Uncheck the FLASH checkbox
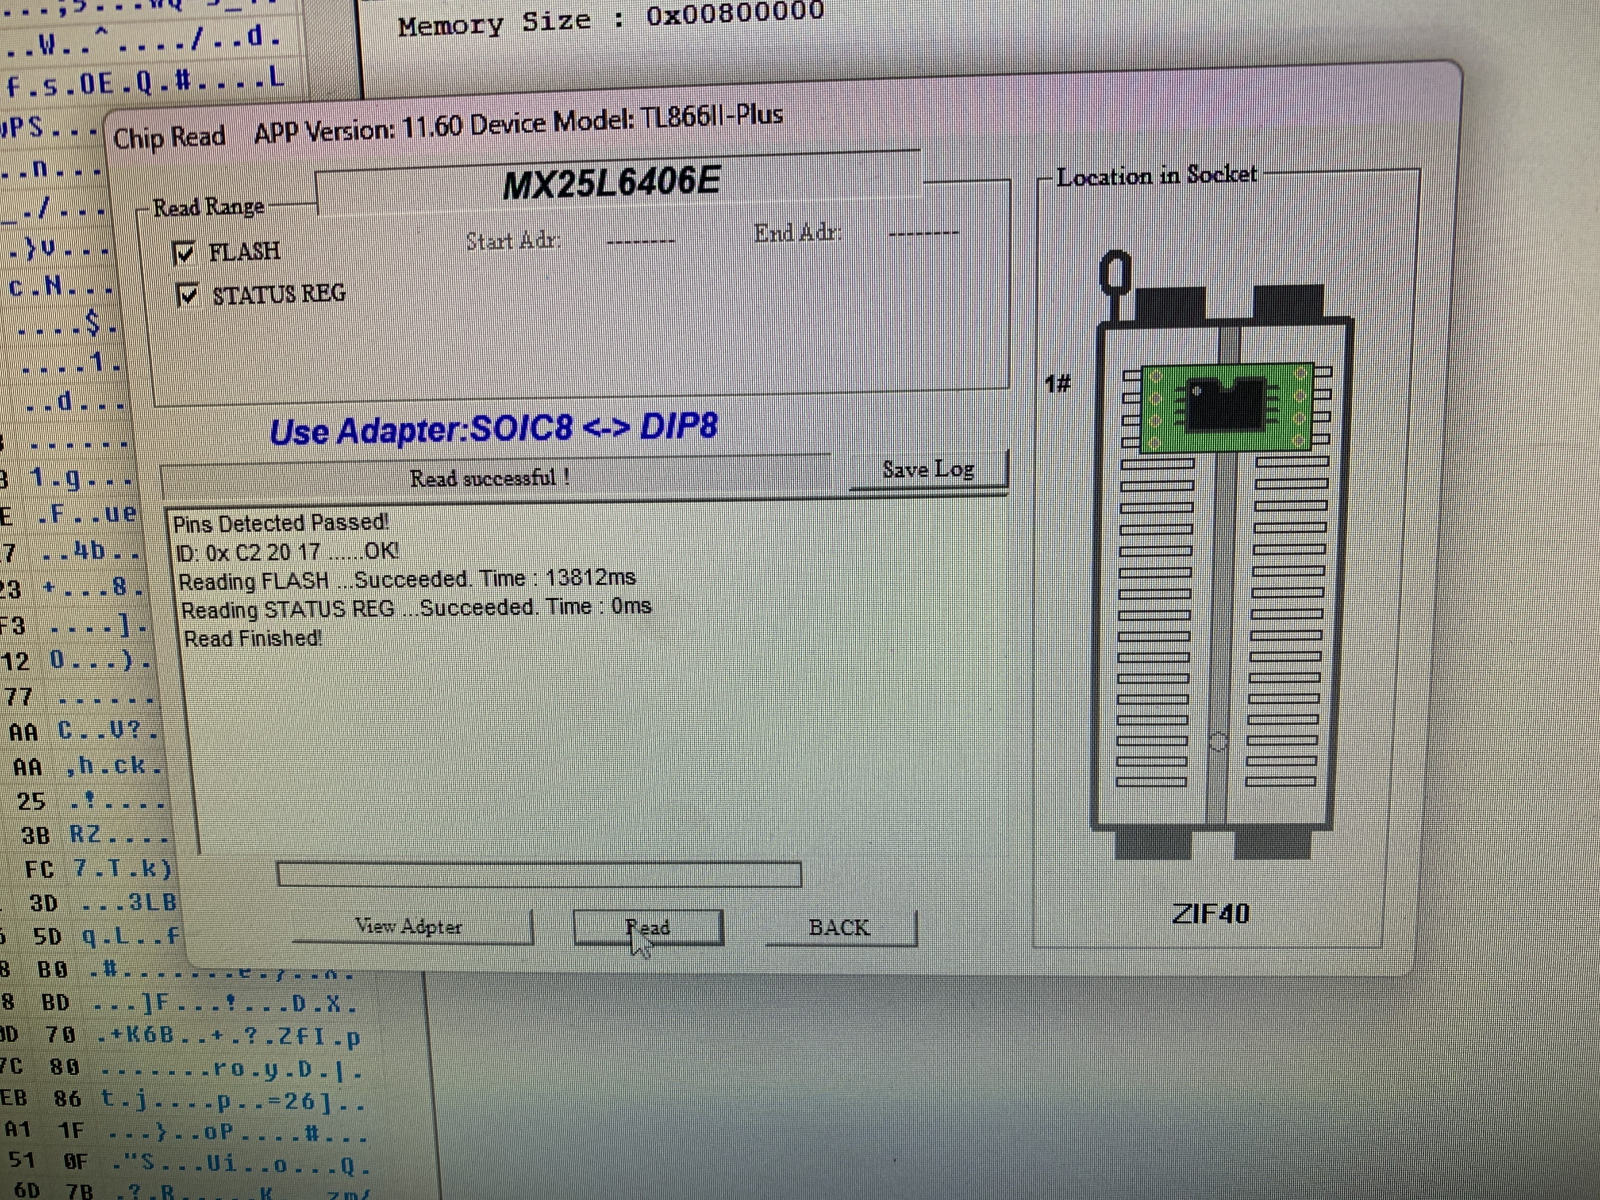The width and height of the screenshot is (1600, 1200). pyautogui.click(x=185, y=253)
